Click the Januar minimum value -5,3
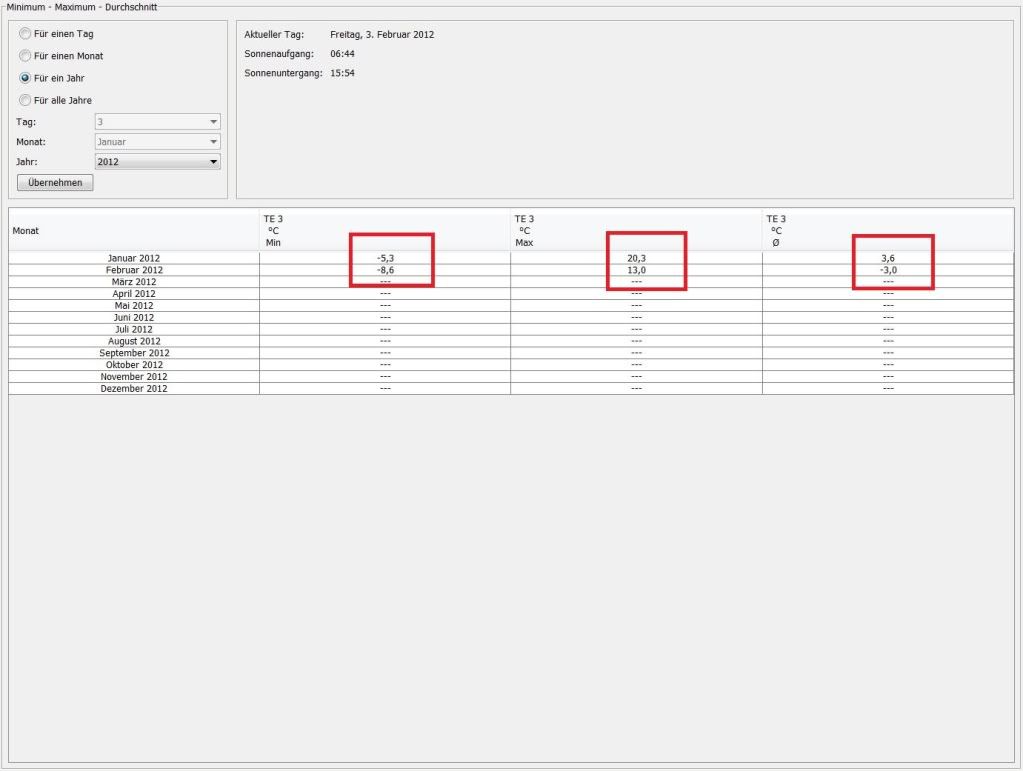1023x771 pixels. pos(385,258)
